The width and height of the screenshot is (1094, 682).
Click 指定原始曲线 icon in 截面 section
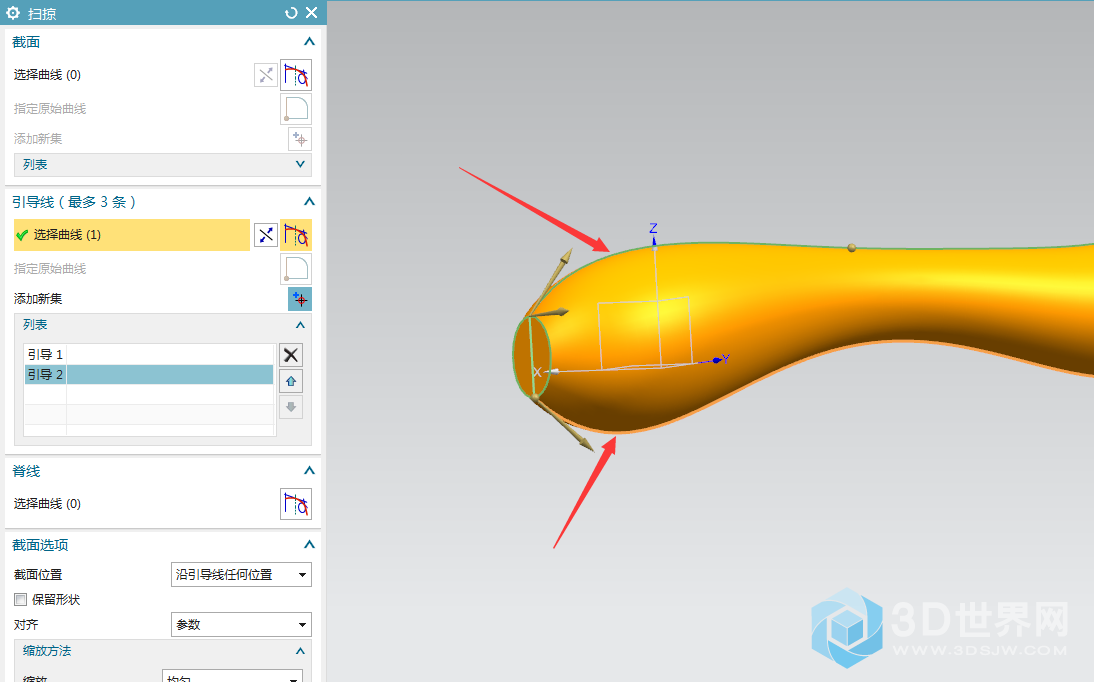pyautogui.click(x=296, y=109)
